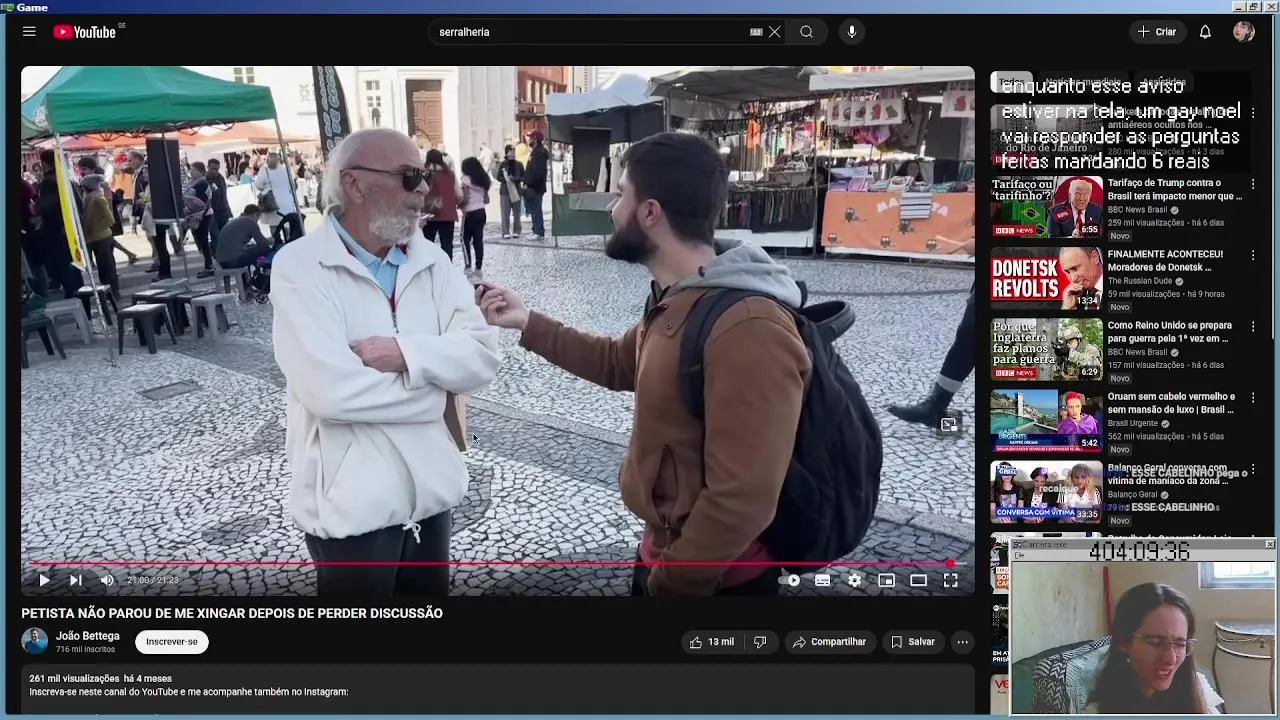Viewport: 1280px width, 720px height.
Task: Open The Russian Dude channel link
Action: point(1140,281)
